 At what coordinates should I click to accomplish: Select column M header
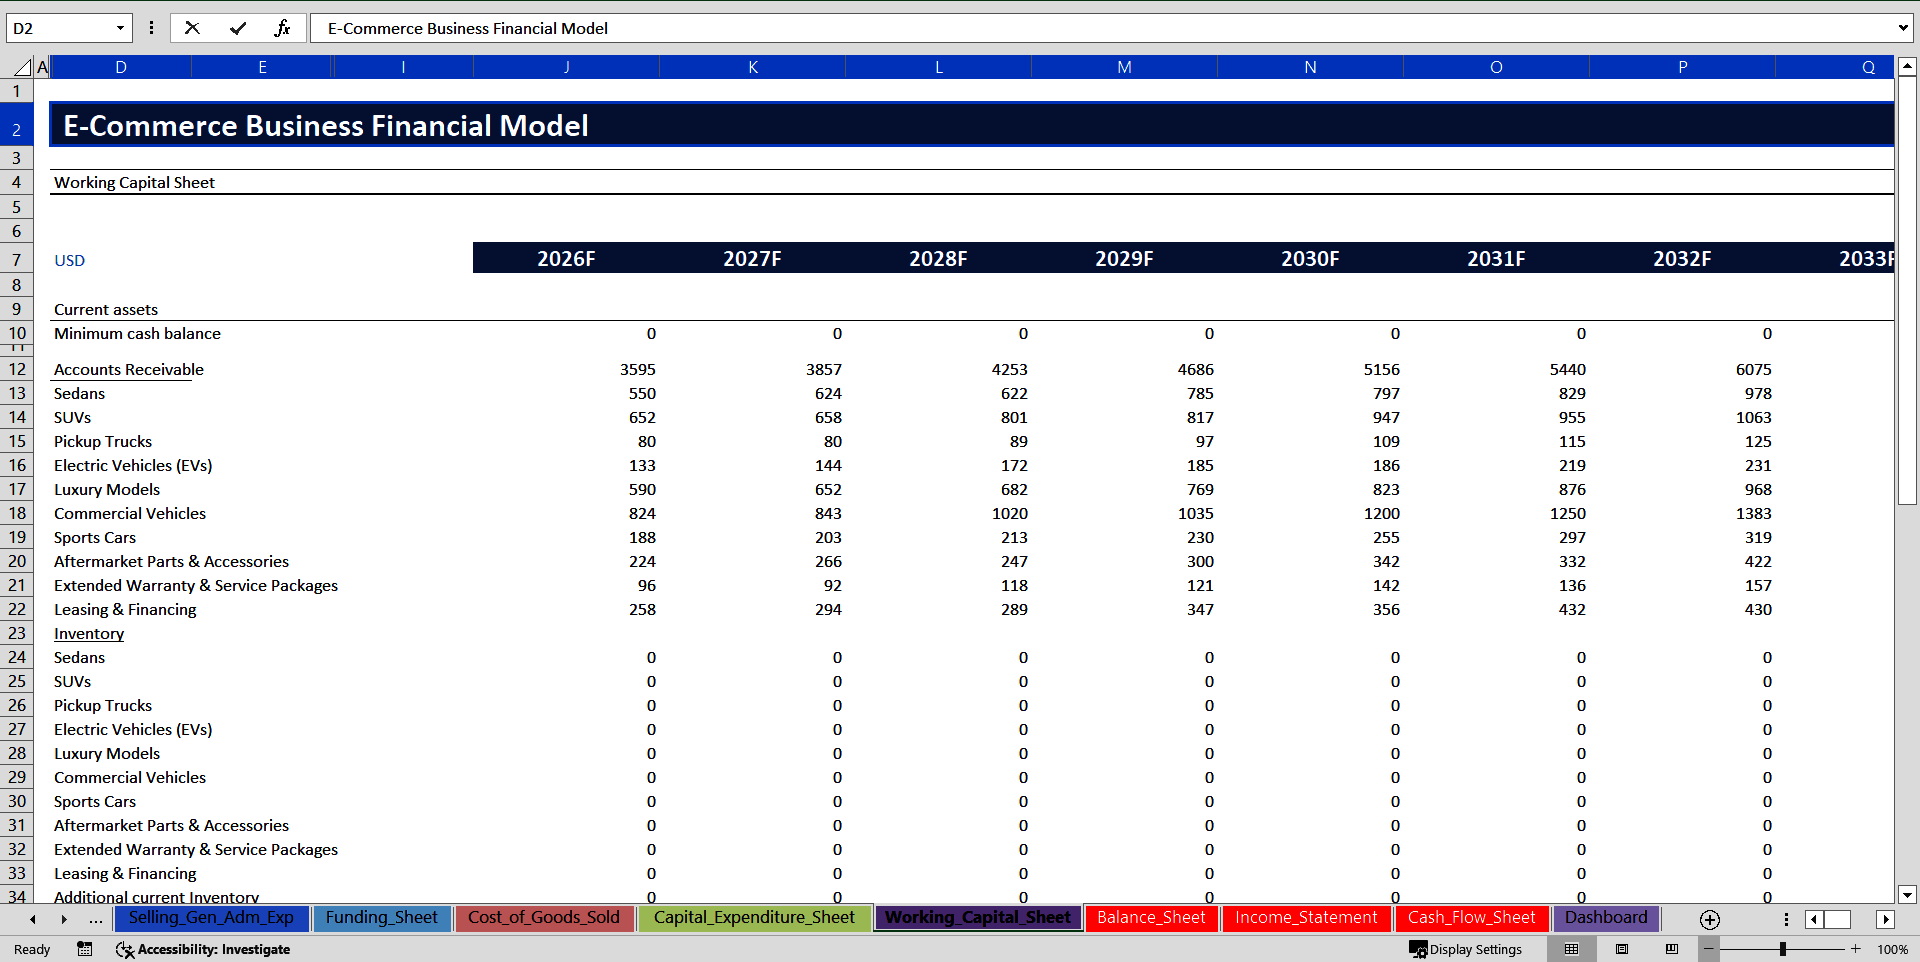point(1124,67)
